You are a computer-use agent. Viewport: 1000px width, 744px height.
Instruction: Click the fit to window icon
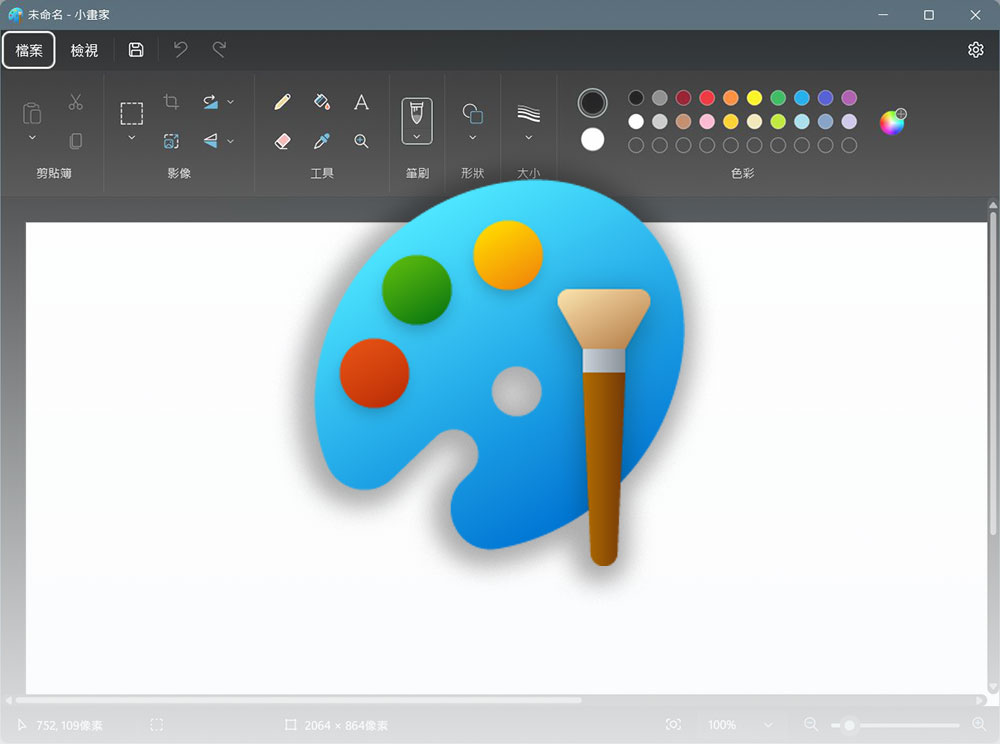click(673, 724)
